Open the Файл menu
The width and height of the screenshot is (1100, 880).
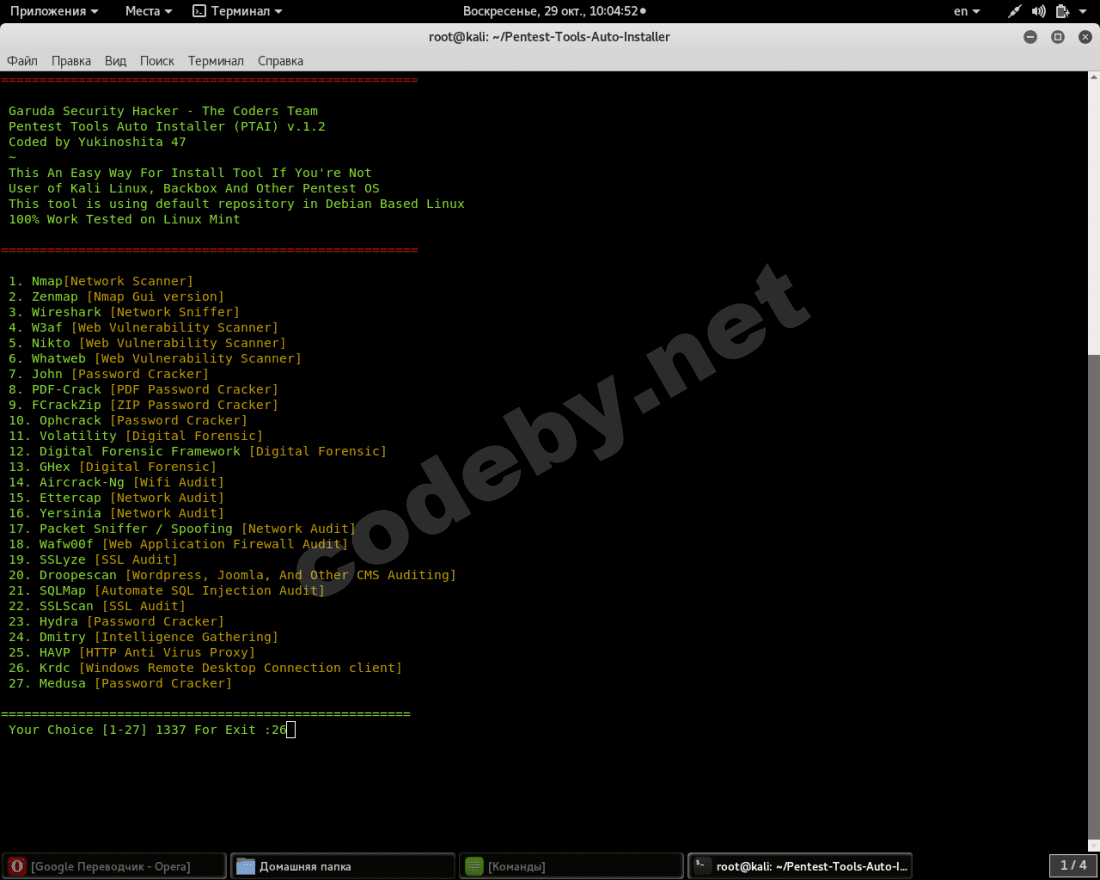point(22,61)
